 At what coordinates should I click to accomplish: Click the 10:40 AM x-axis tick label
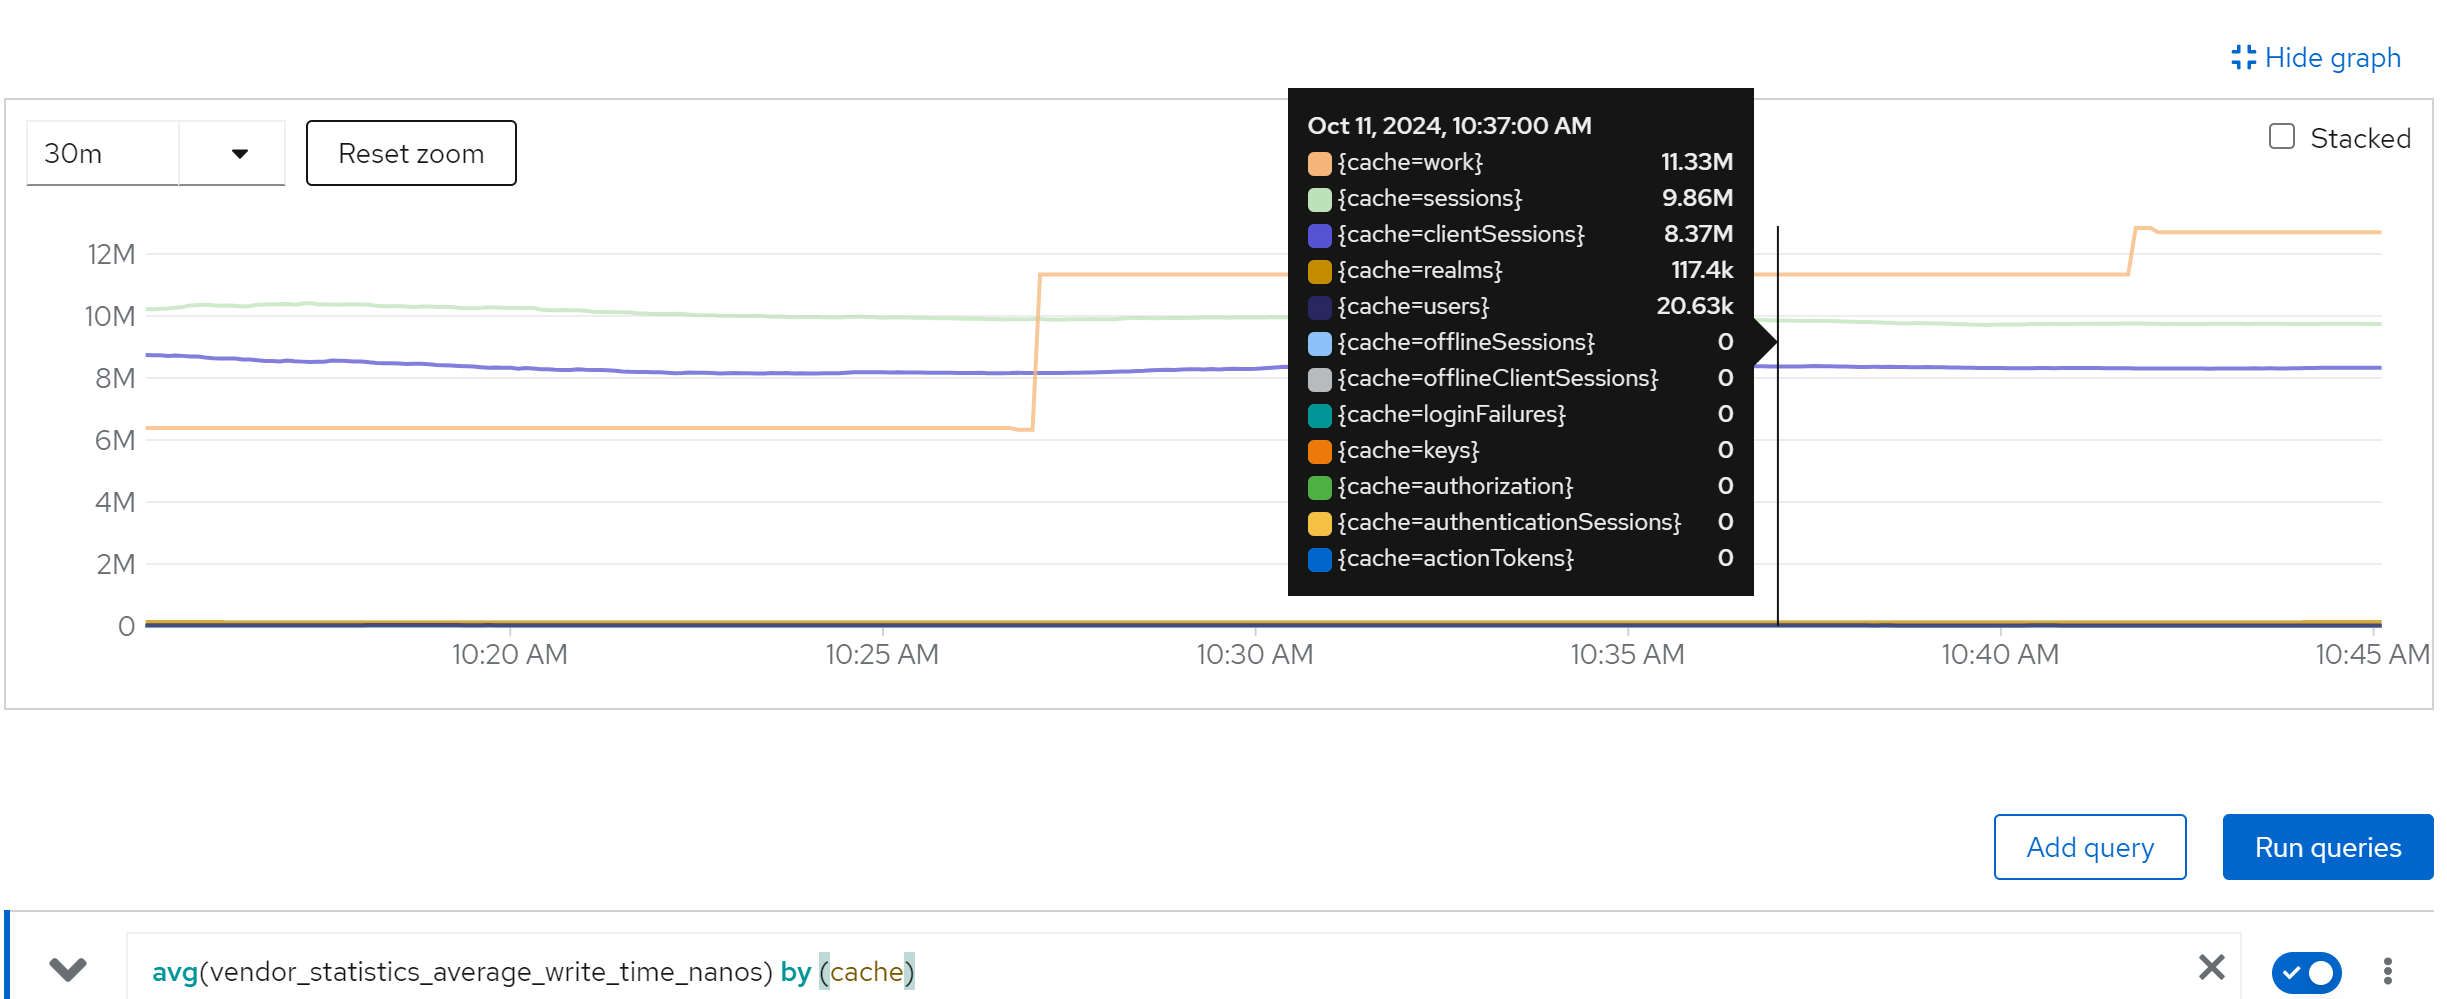(1999, 654)
